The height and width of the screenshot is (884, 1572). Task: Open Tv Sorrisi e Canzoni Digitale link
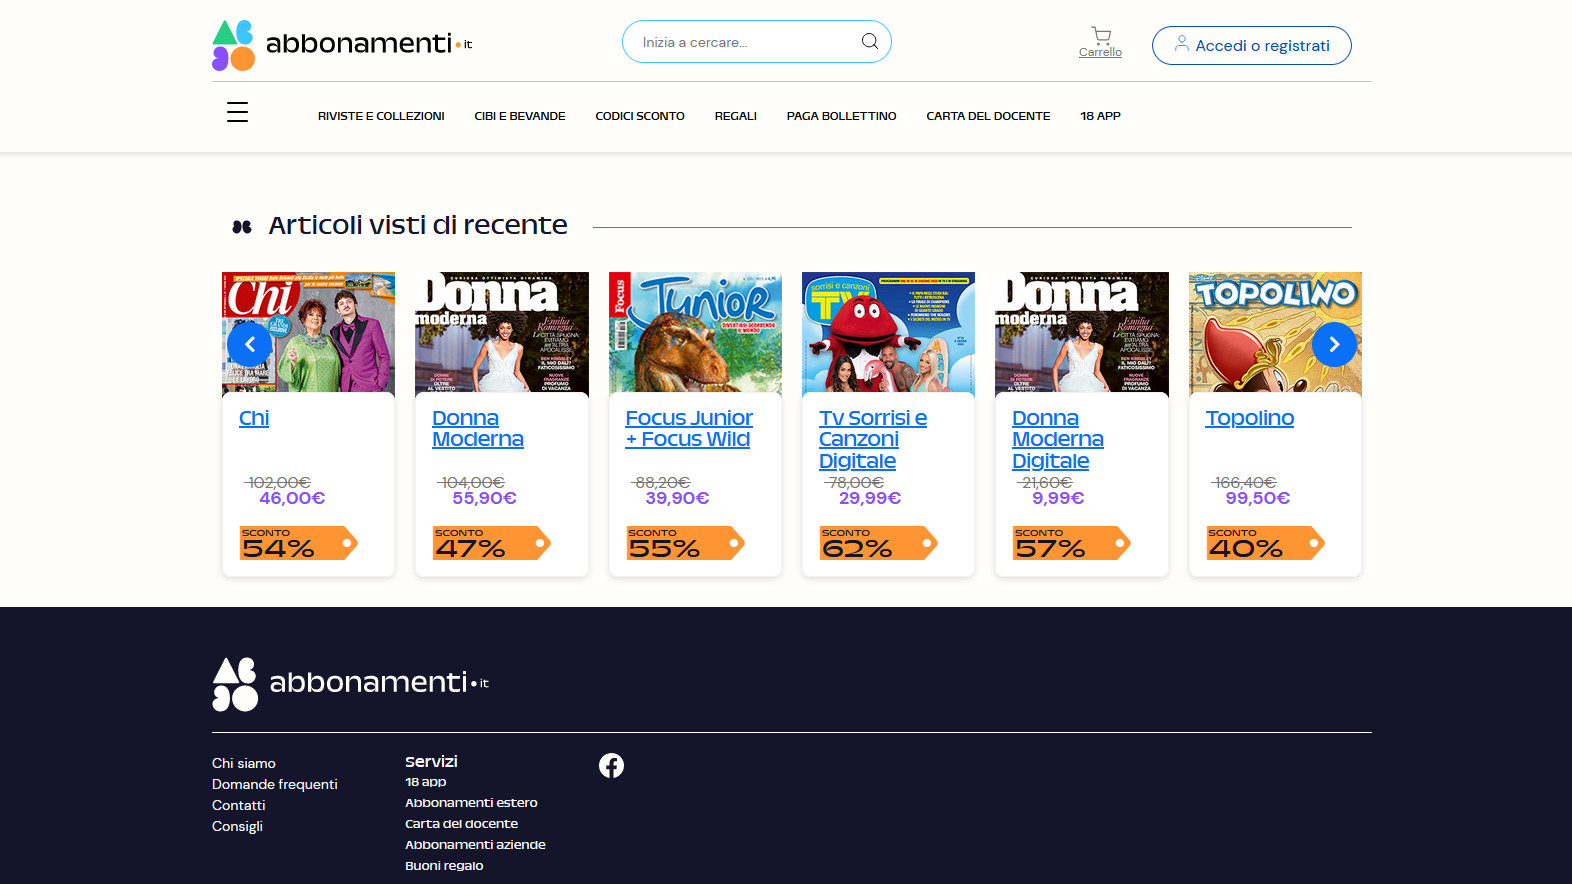point(873,440)
